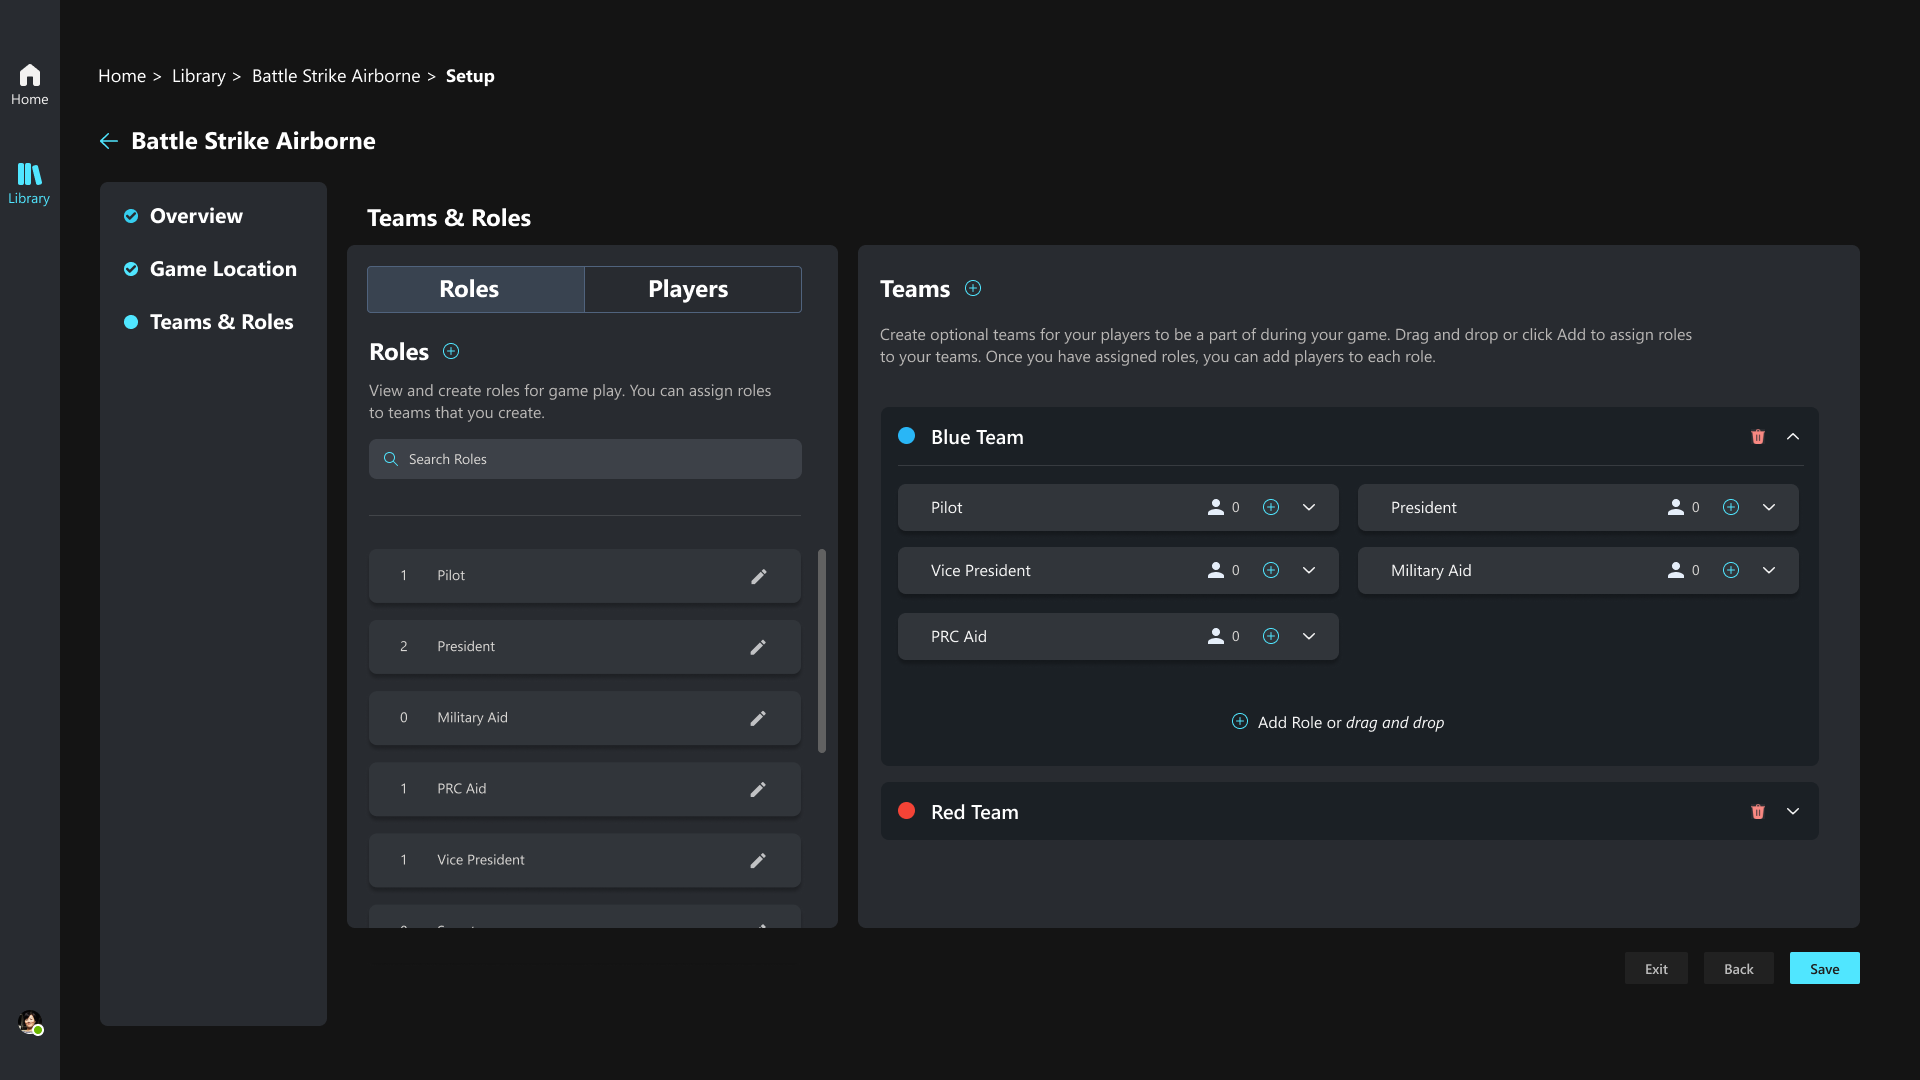Click the Save button
The height and width of the screenshot is (1080, 1920).
1824,968
